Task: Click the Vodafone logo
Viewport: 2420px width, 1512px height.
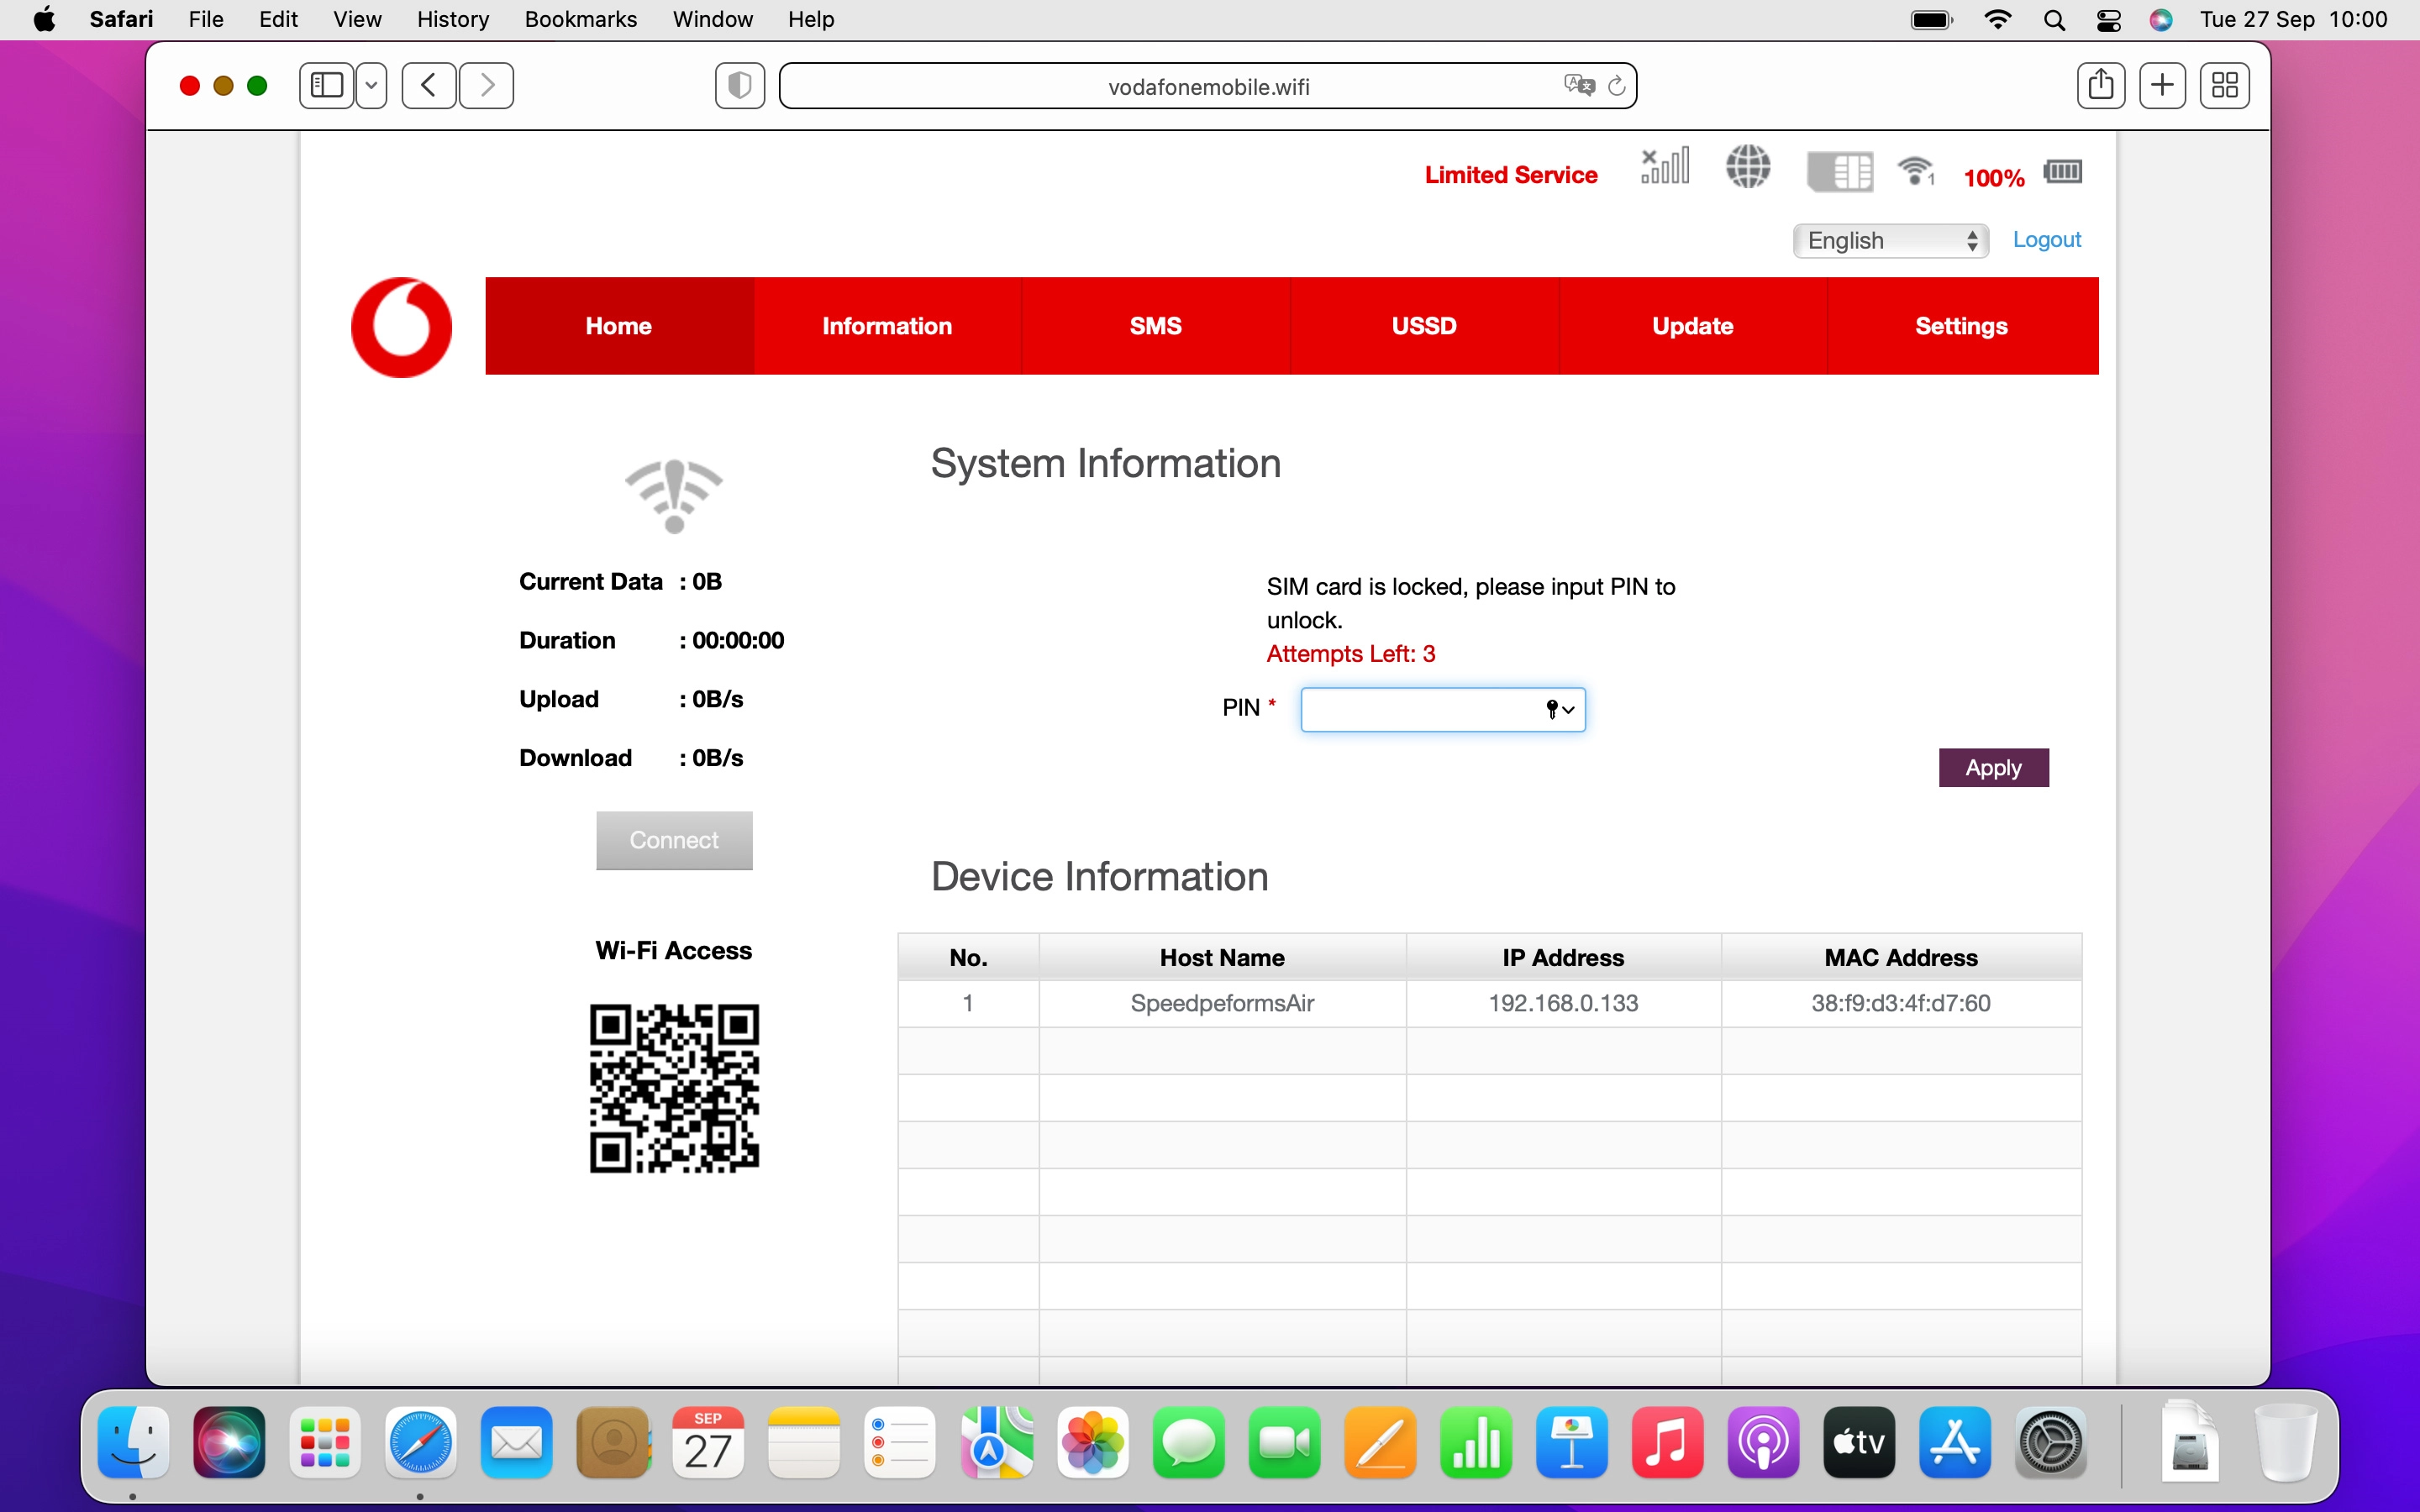Action: tap(401, 327)
